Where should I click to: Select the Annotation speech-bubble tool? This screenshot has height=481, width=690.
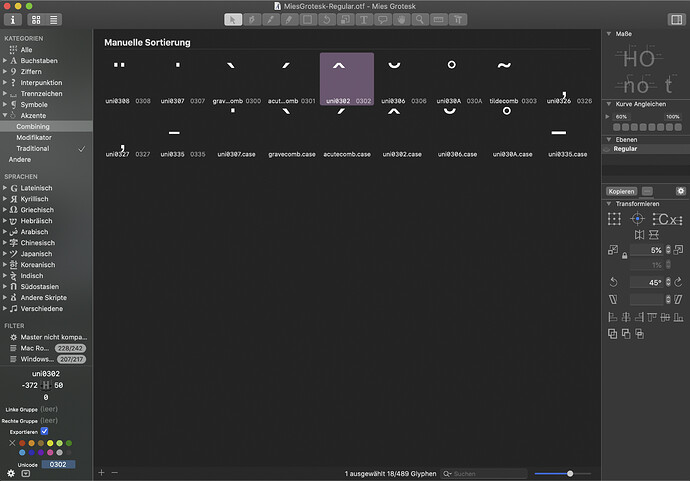point(383,19)
